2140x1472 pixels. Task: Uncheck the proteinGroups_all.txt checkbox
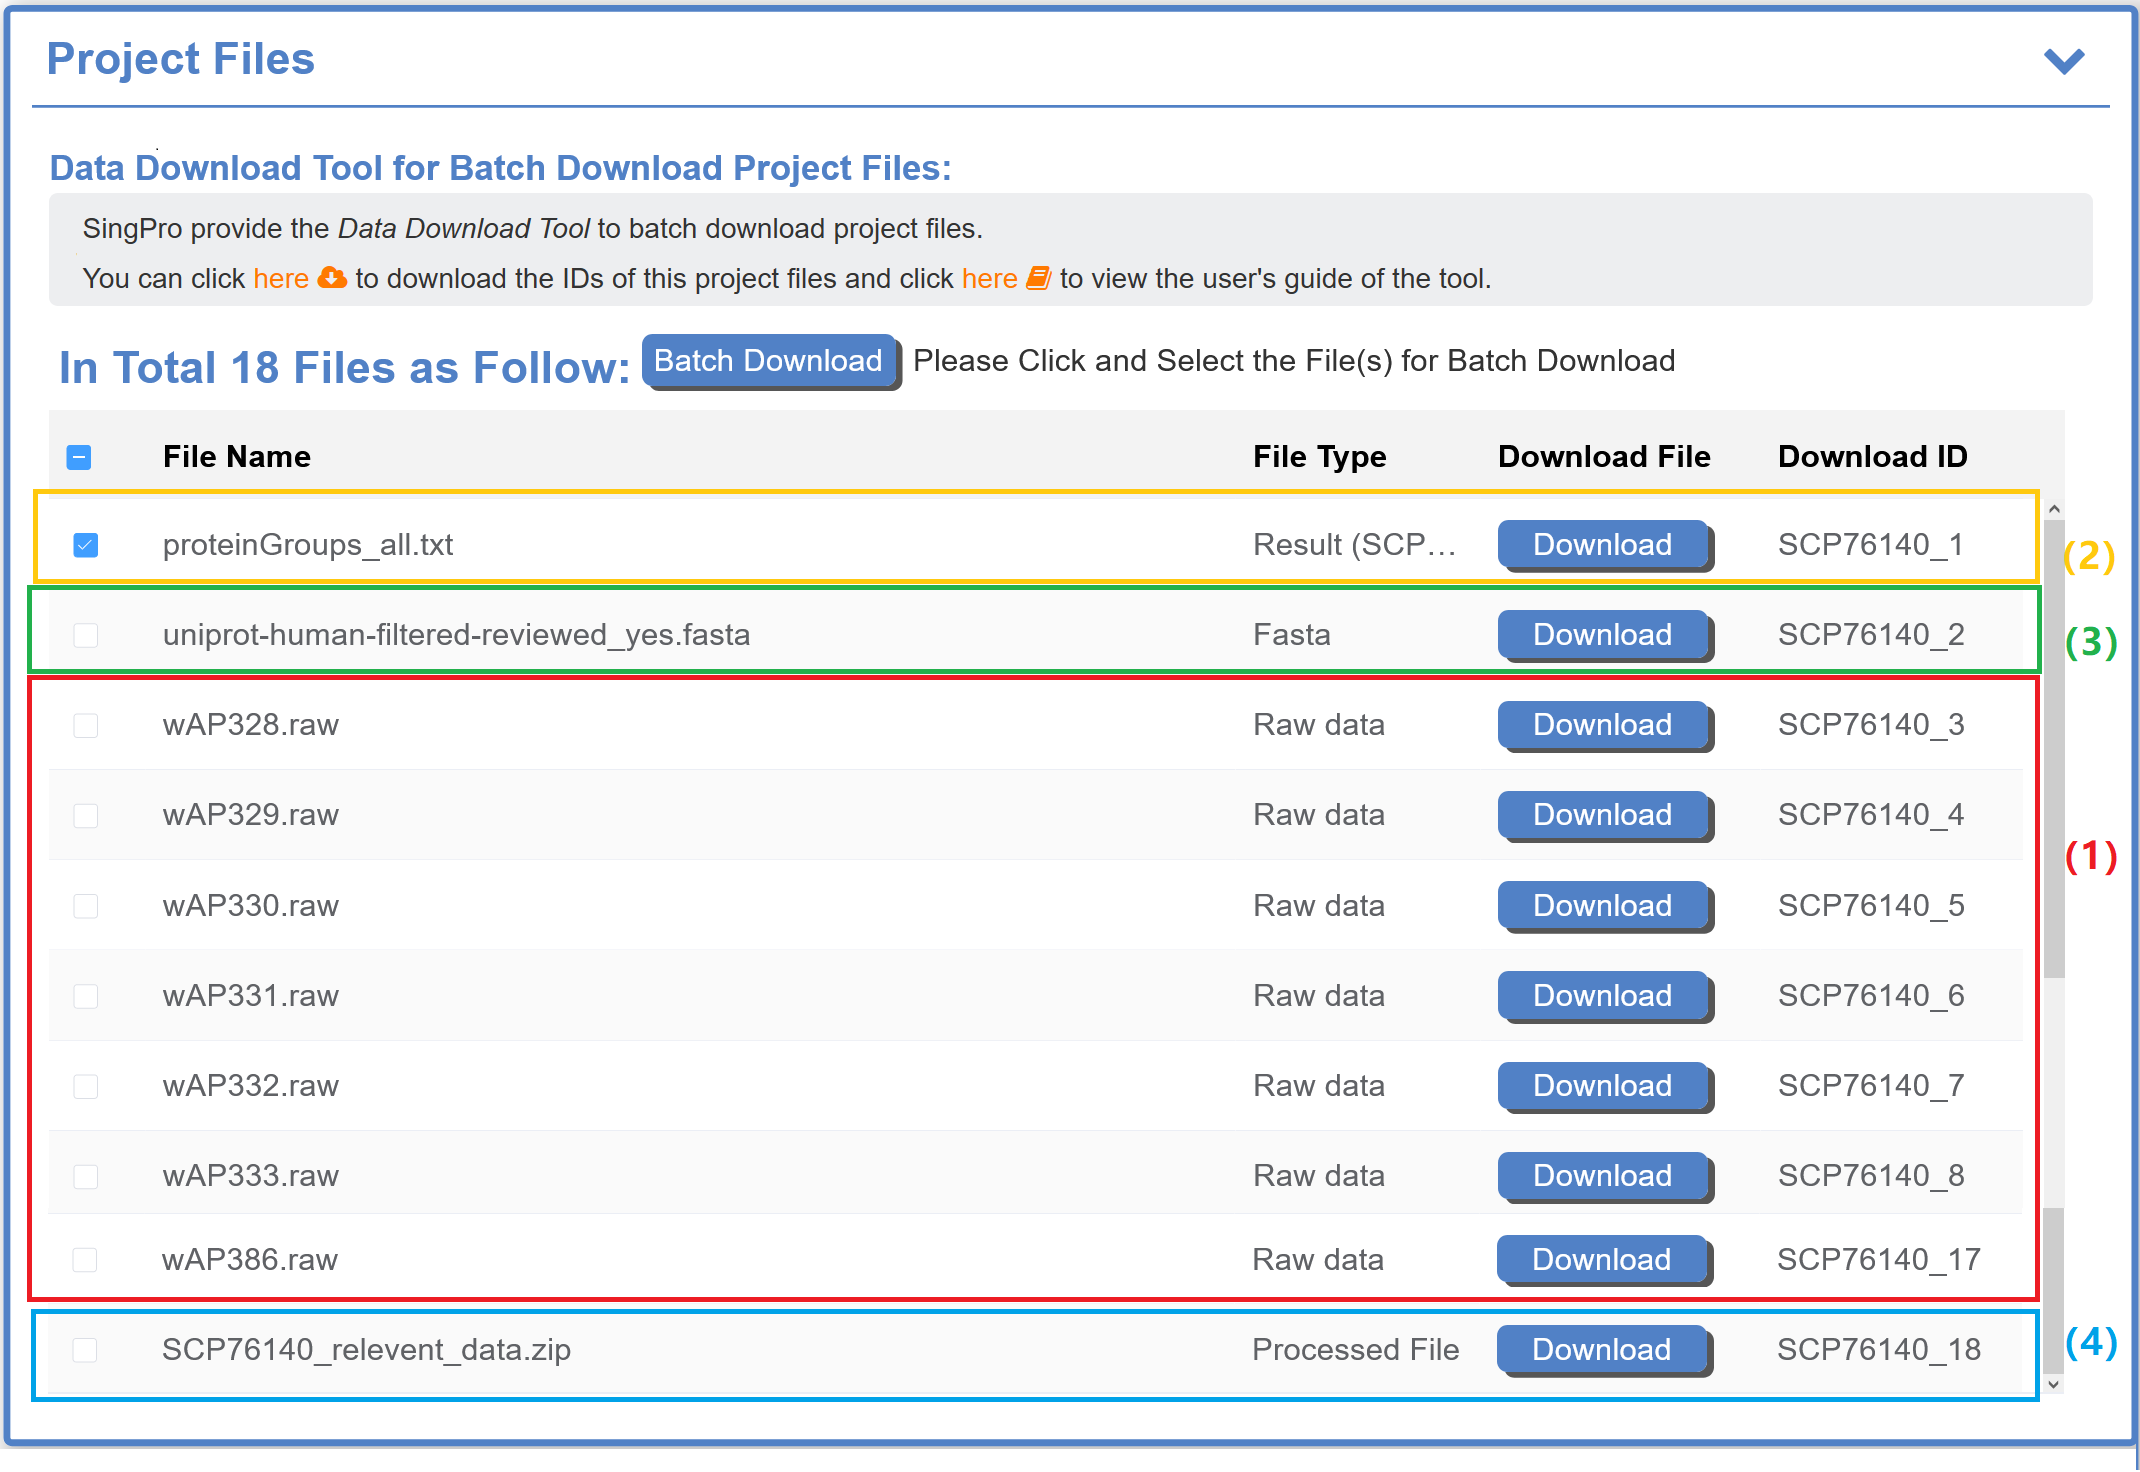coord(86,545)
